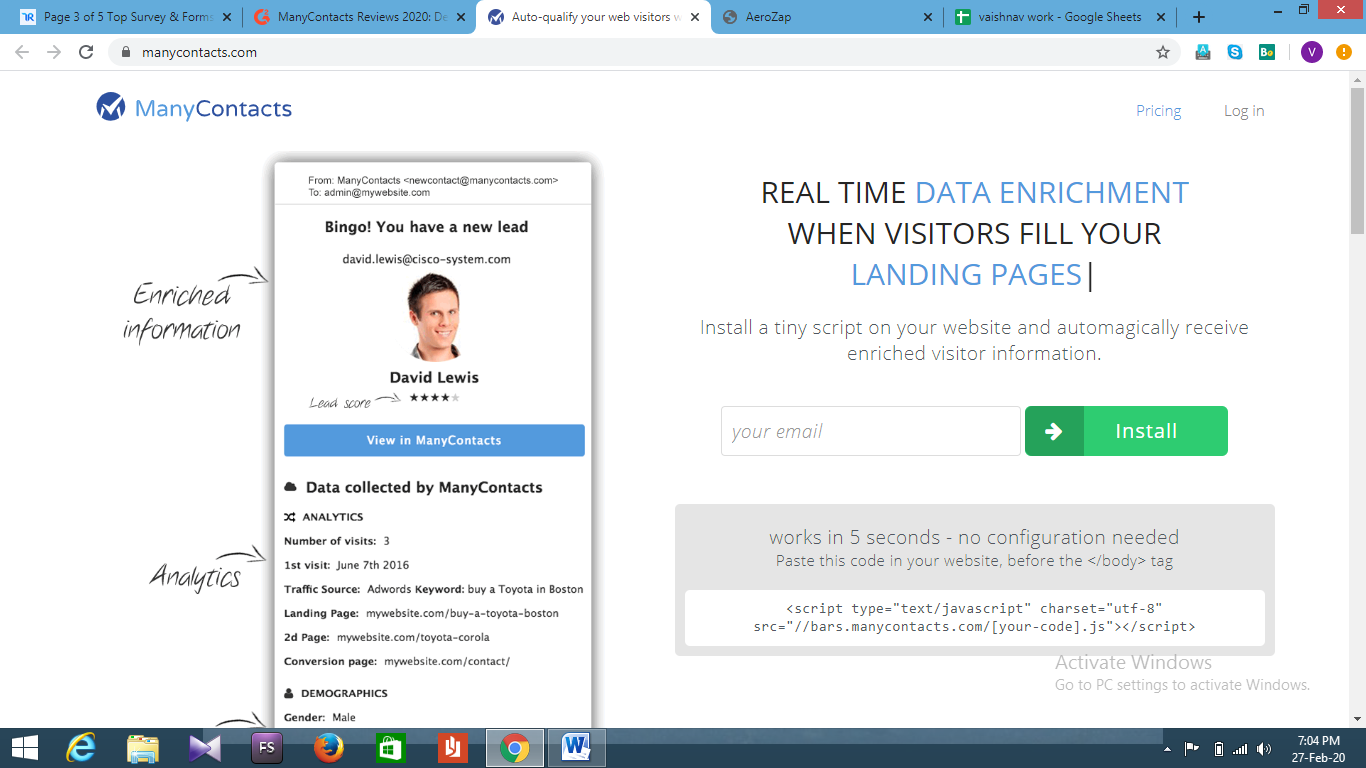This screenshot has height=768, width=1366.
Task: Open Visual Studio from the taskbar
Action: [x=205, y=748]
